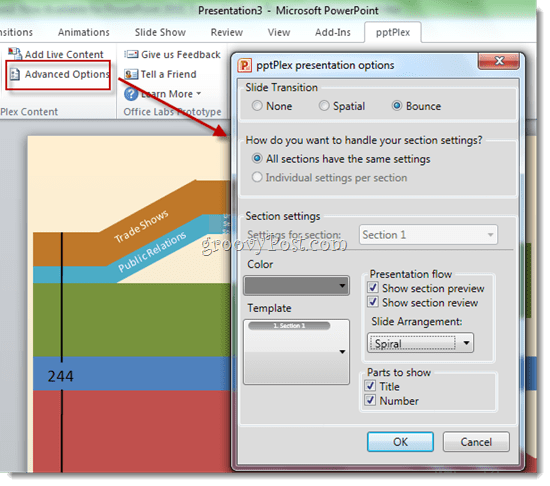Toggle the Title checkbox in Parts to show
Image resolution: width=550 pixels, height=486 pixels.
pyautogui.click(x=370, y=386)
